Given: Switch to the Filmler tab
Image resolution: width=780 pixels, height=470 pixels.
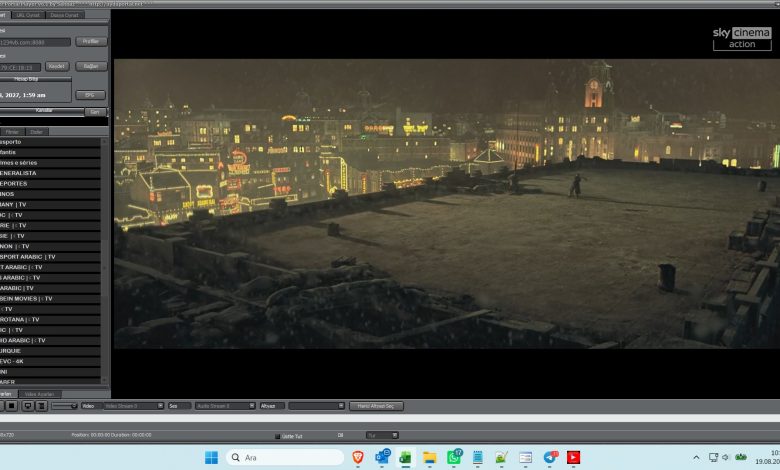Looking at the screenshot, I should (12, 132).
